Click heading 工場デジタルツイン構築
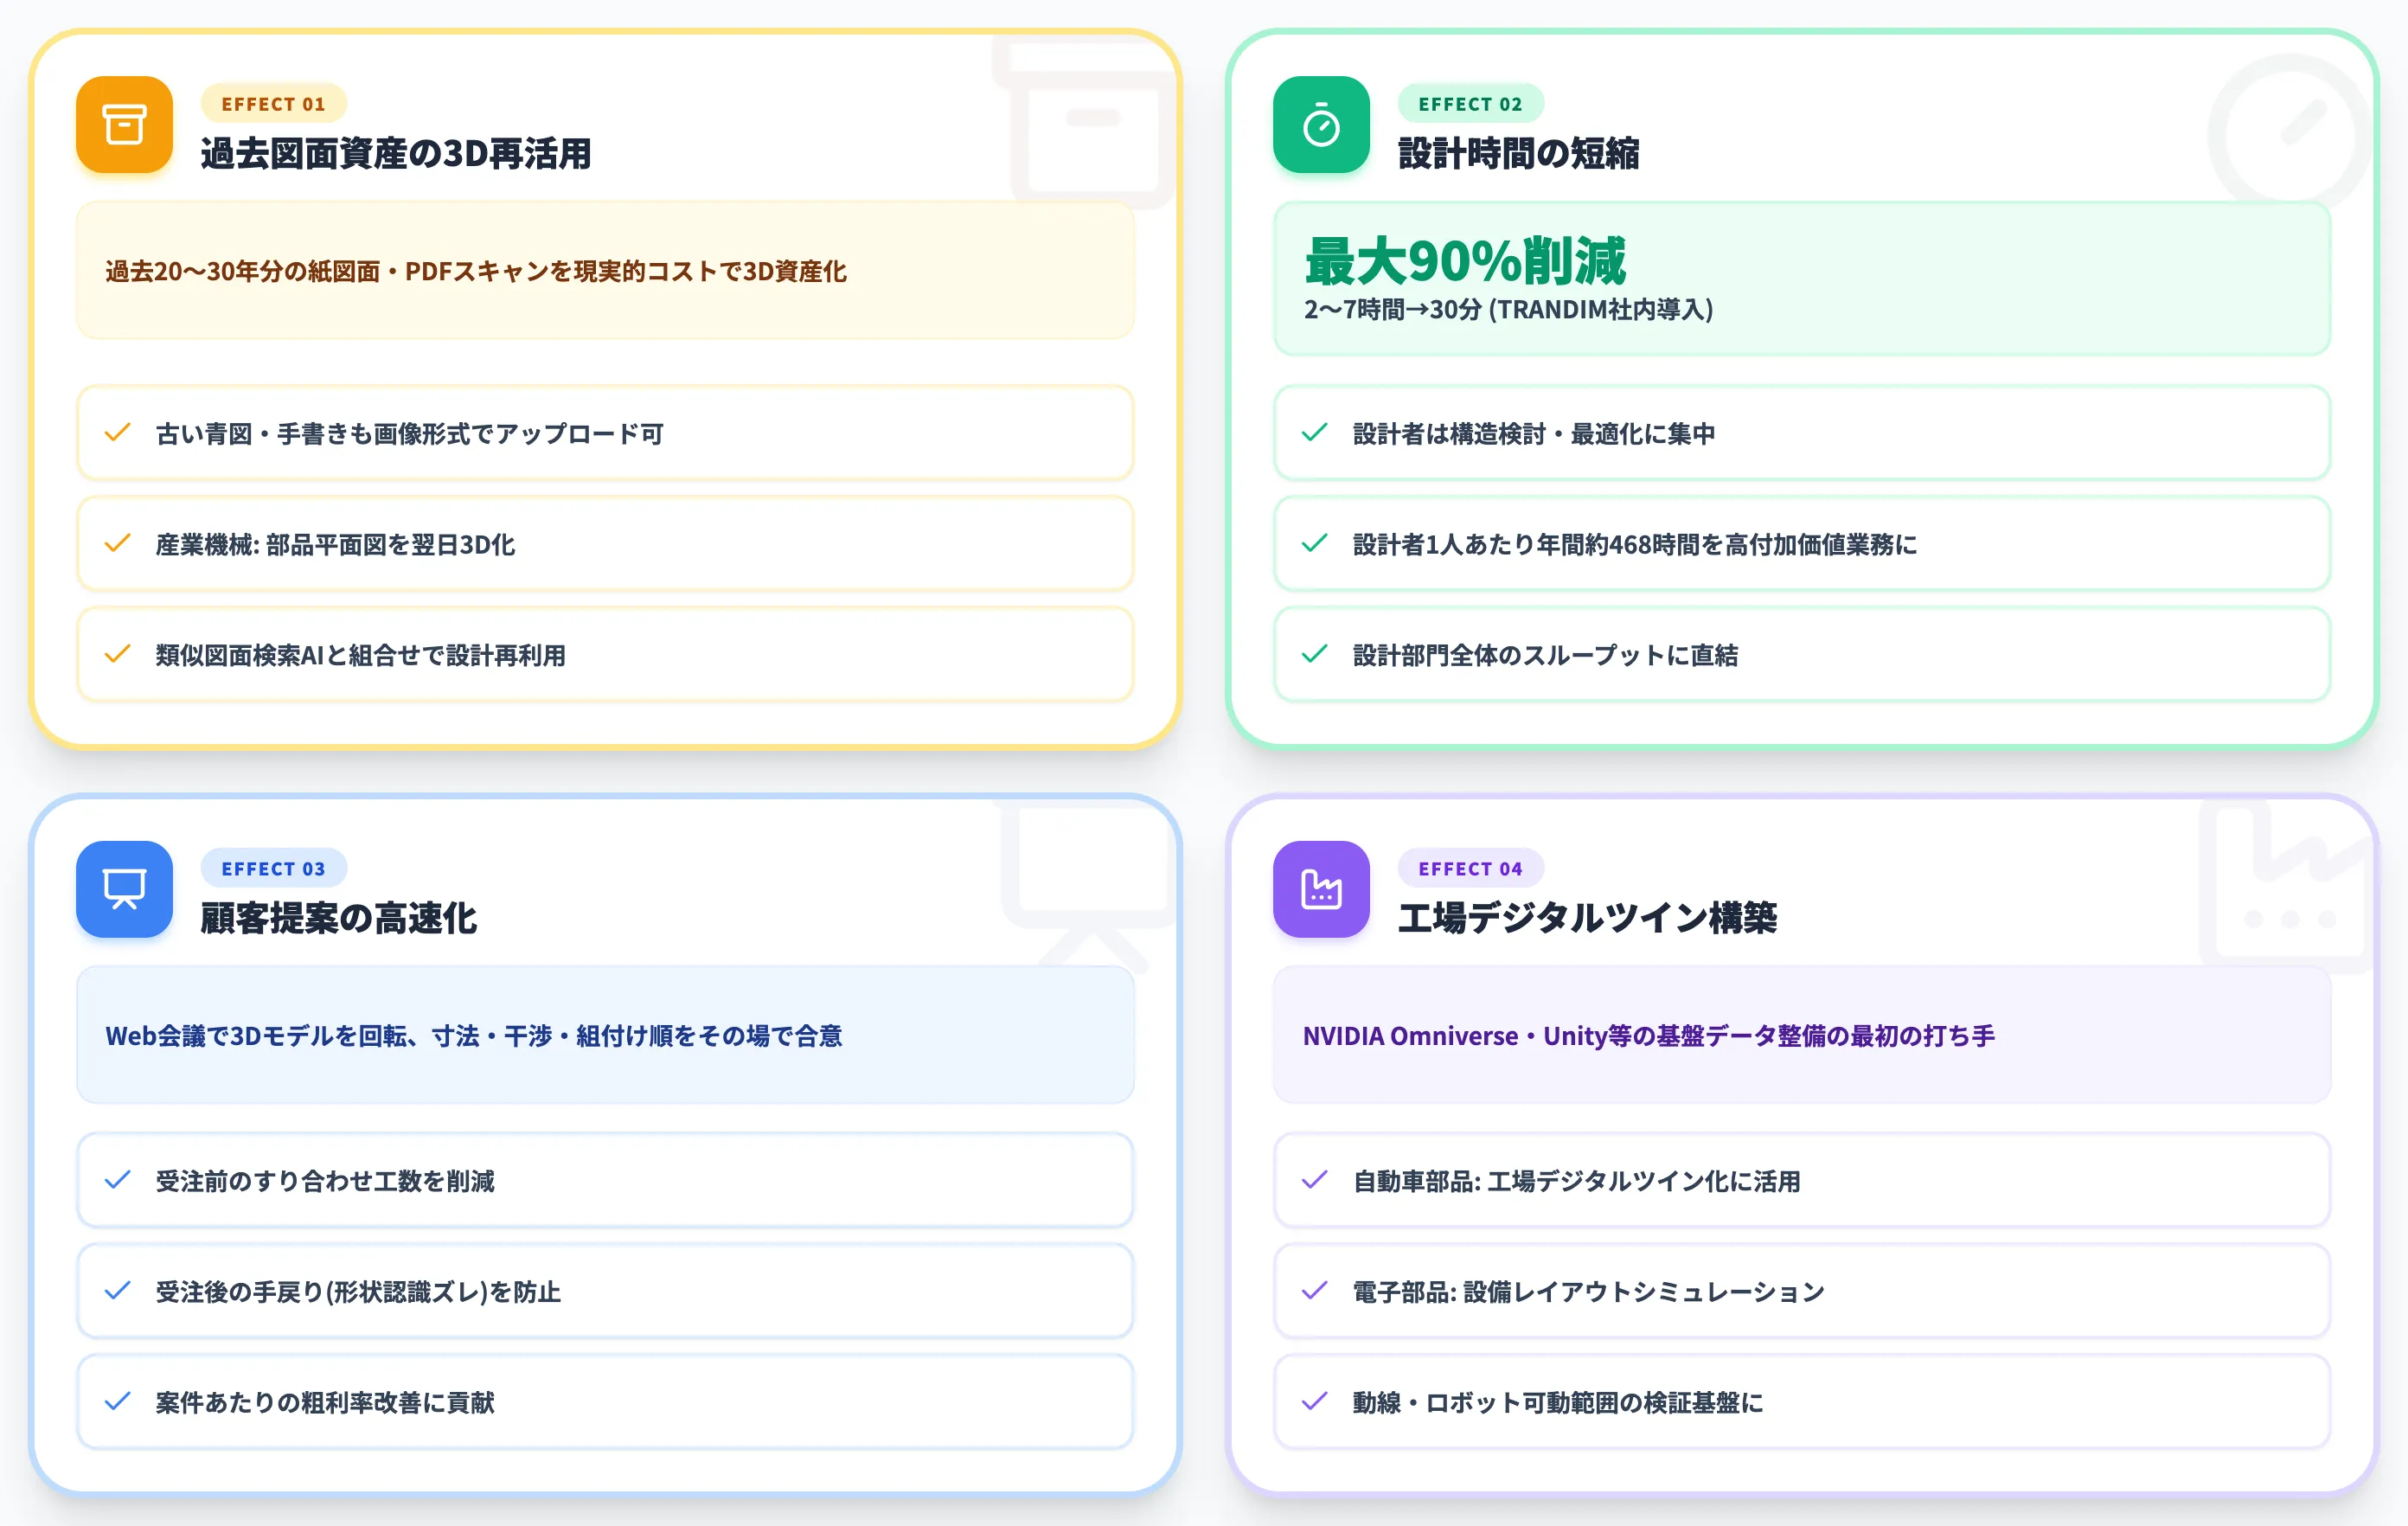Viewport: 2408px width, 1526px height. click(1587, 918)
